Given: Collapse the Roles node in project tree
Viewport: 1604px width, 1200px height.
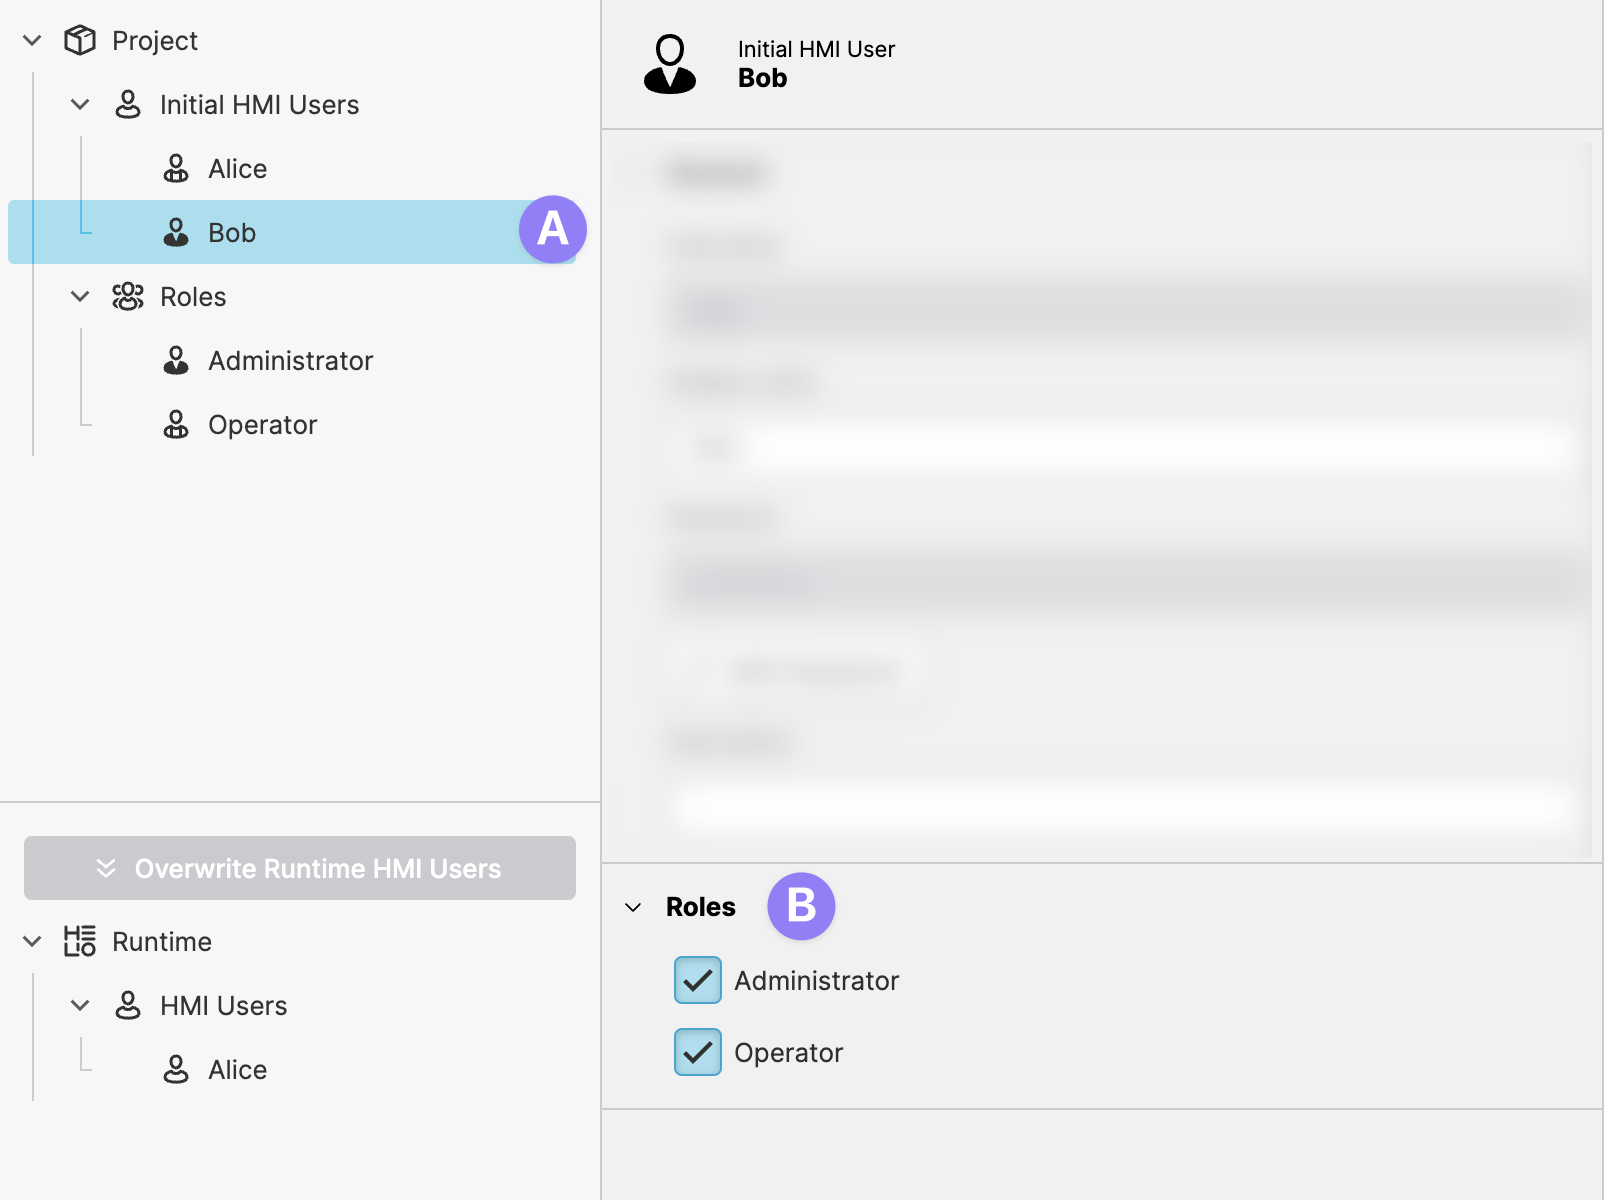Looking at the screenshot, I should tap(80, 297).
